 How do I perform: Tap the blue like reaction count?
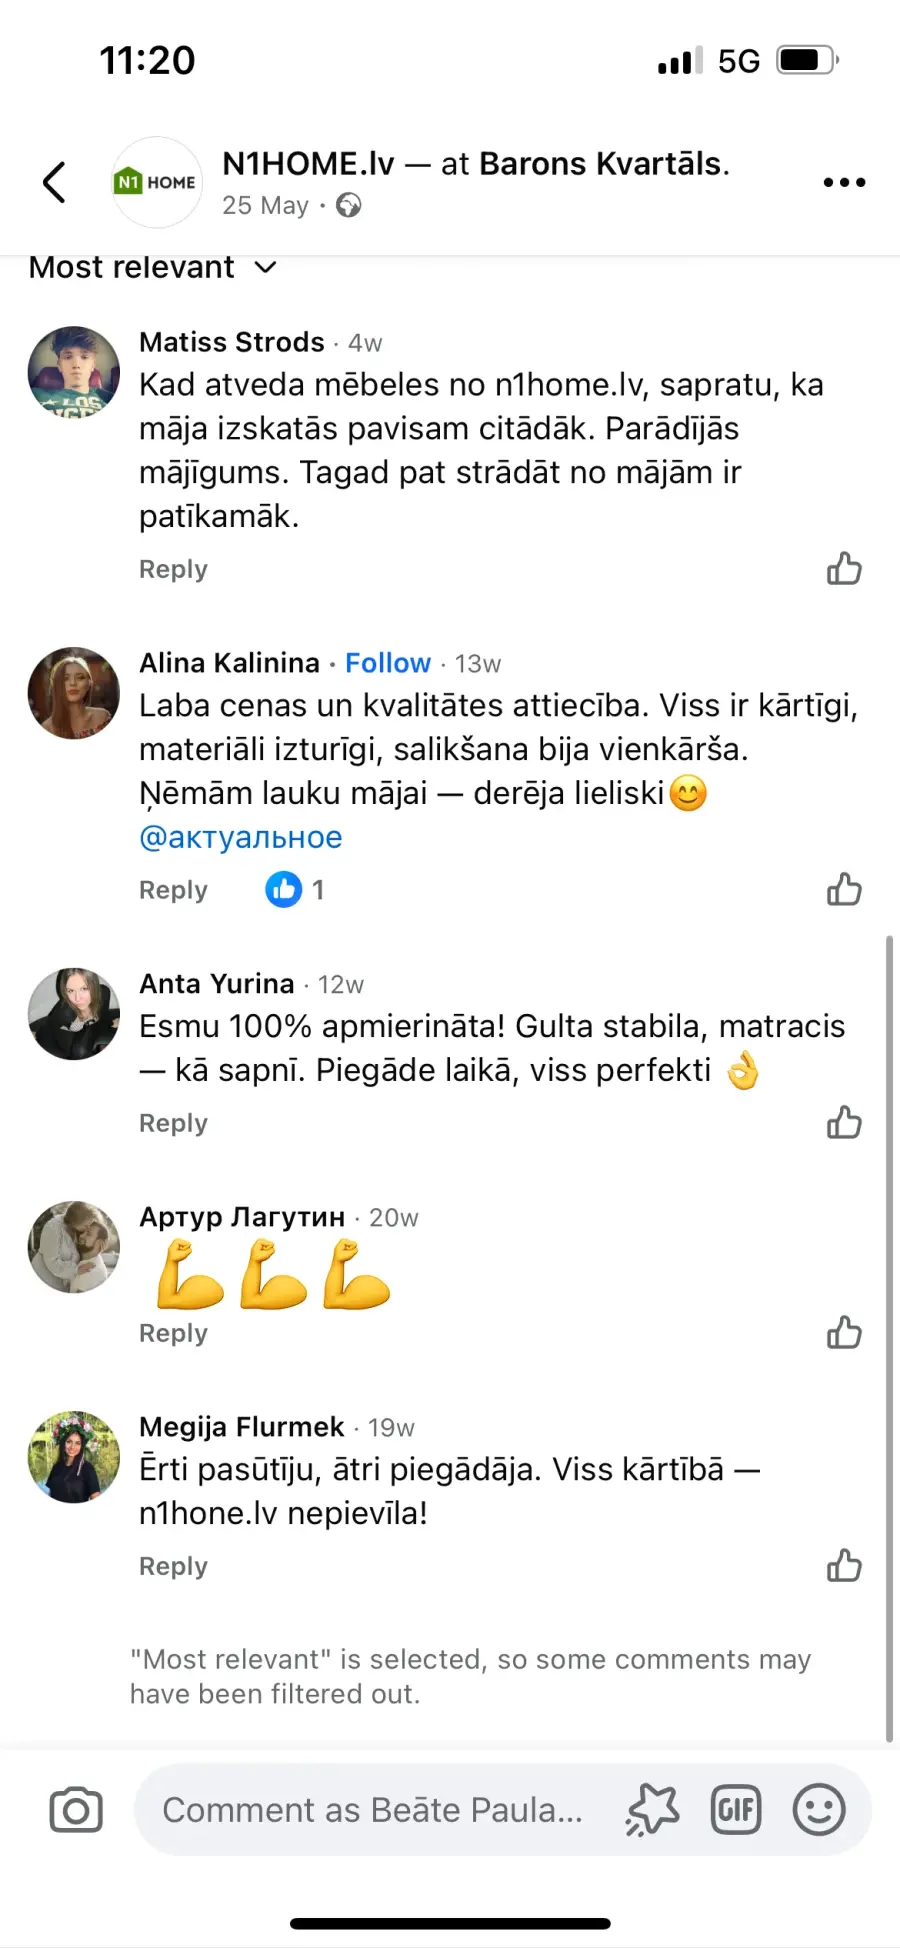pyautogui.click(x=295, y=889)
